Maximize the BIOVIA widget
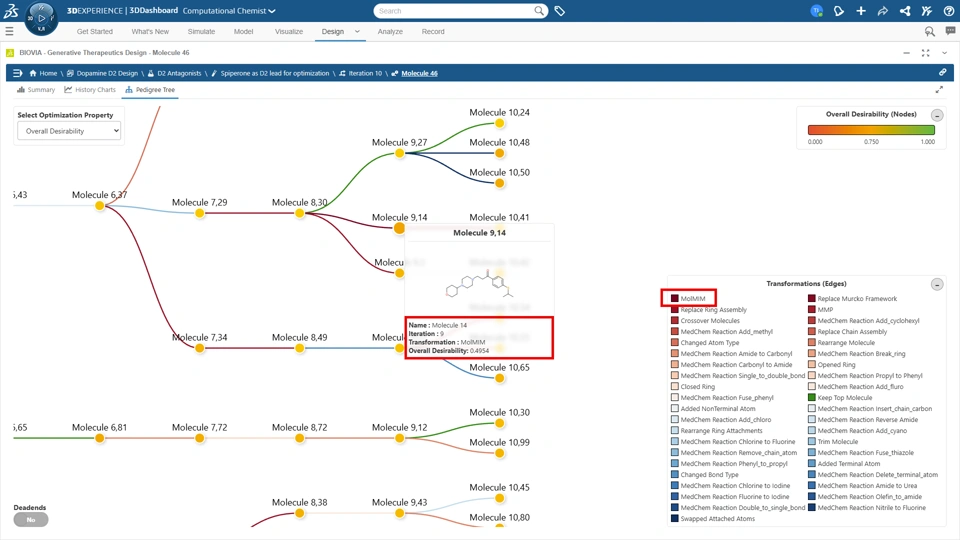Screen dimensions: 960x540 tap(926, 53)
